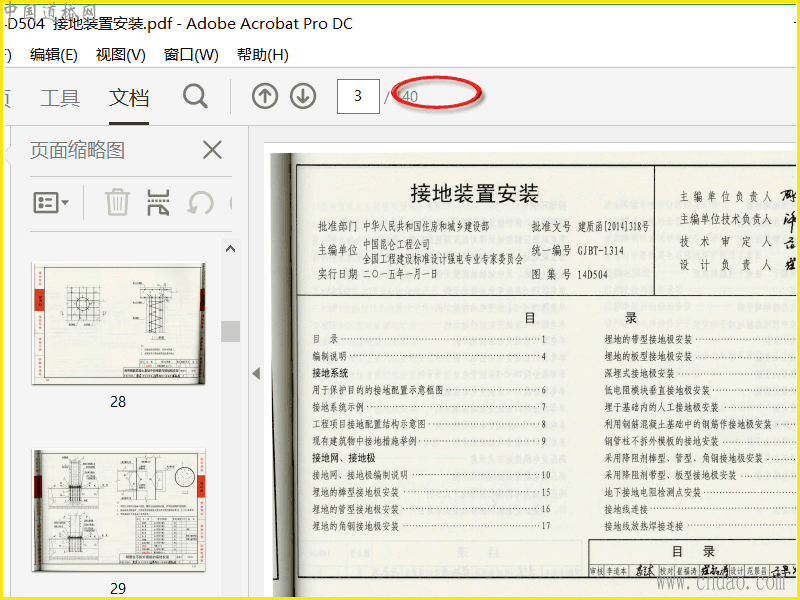Click the thumbnail panel scrollbar handle
Screen dimensions: 800x600
tap(231, 331)
